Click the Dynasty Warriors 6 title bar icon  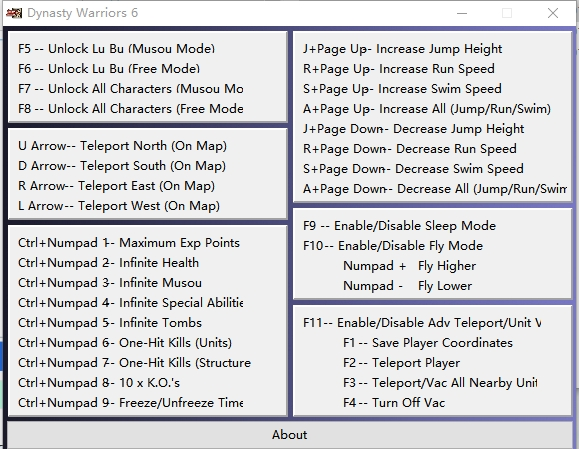(14, 13)
